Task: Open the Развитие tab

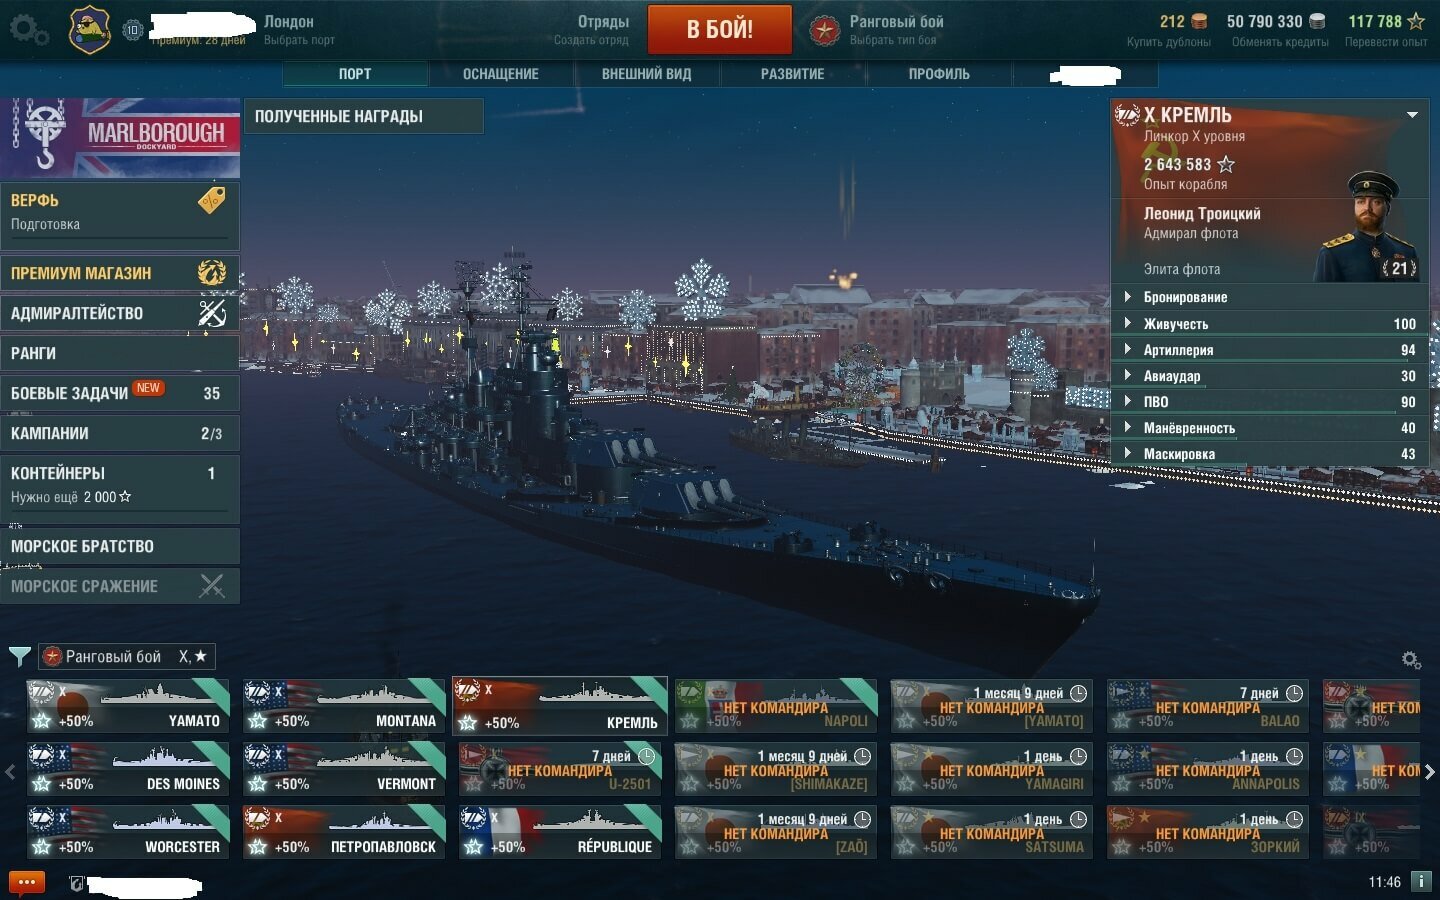Action: (793, 74)
